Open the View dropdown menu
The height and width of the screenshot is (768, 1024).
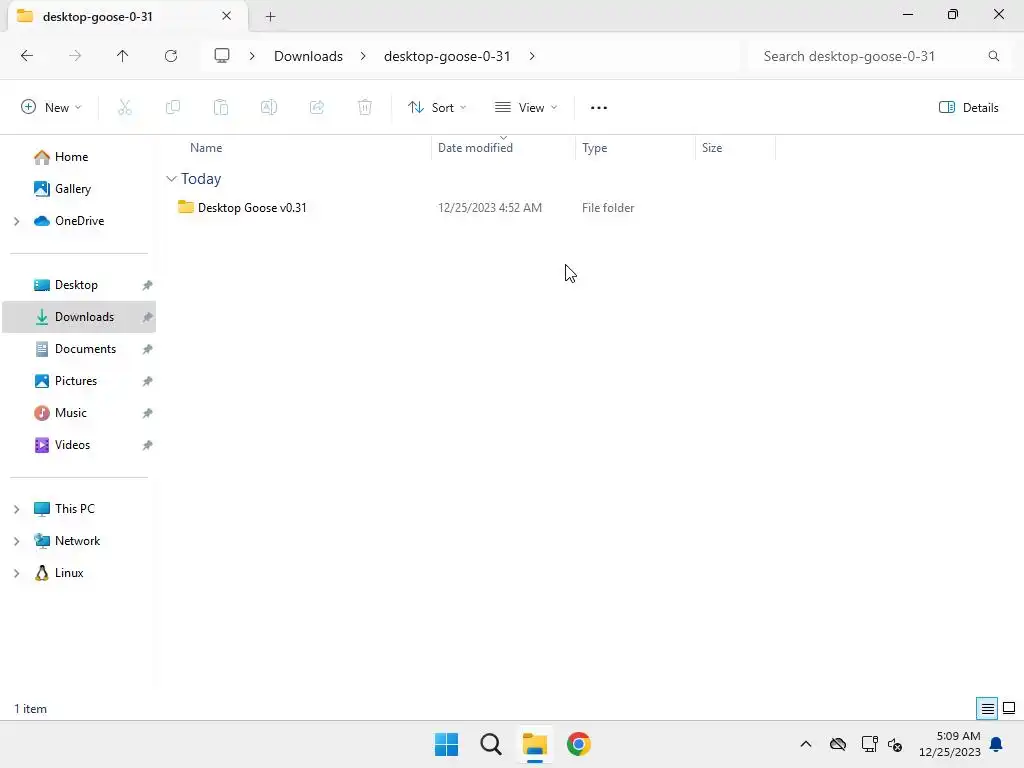(526, 108)
